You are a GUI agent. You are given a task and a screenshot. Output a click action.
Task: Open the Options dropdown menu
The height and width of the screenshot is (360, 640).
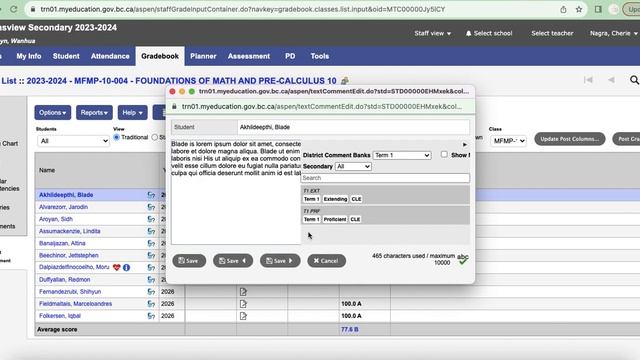(53, 113)
